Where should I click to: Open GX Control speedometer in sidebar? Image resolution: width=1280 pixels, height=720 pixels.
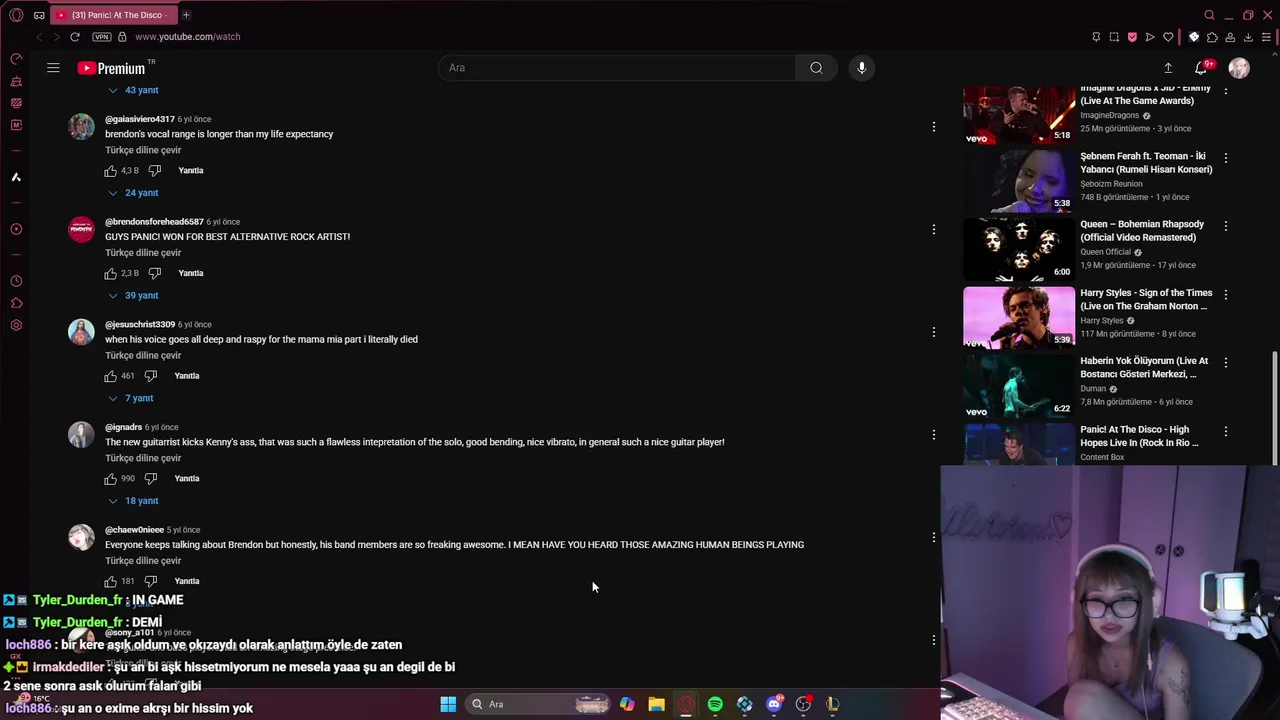click(16, 59)
